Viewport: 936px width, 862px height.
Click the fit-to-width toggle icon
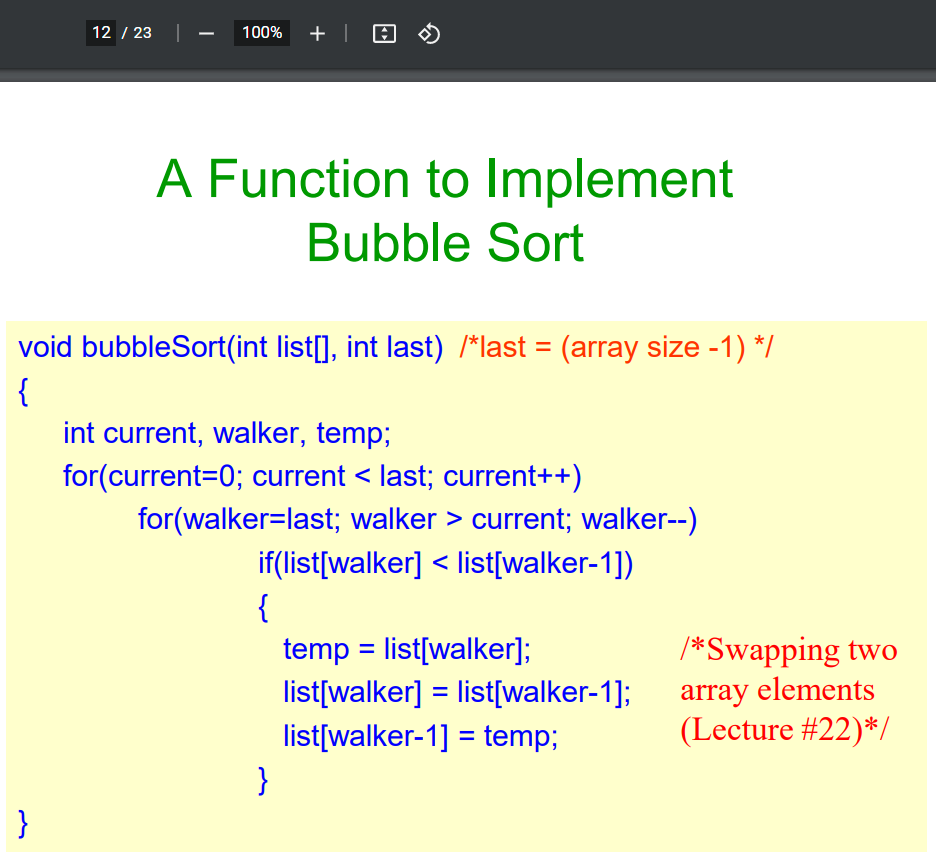pyautogui.click(x=384, y=33)
